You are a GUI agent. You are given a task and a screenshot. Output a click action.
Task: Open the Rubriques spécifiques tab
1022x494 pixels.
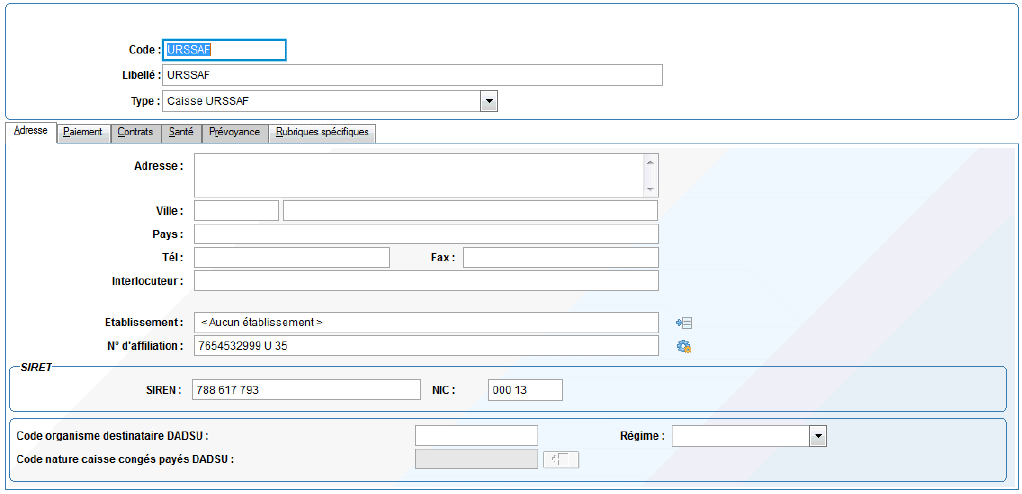click(322, 132)
